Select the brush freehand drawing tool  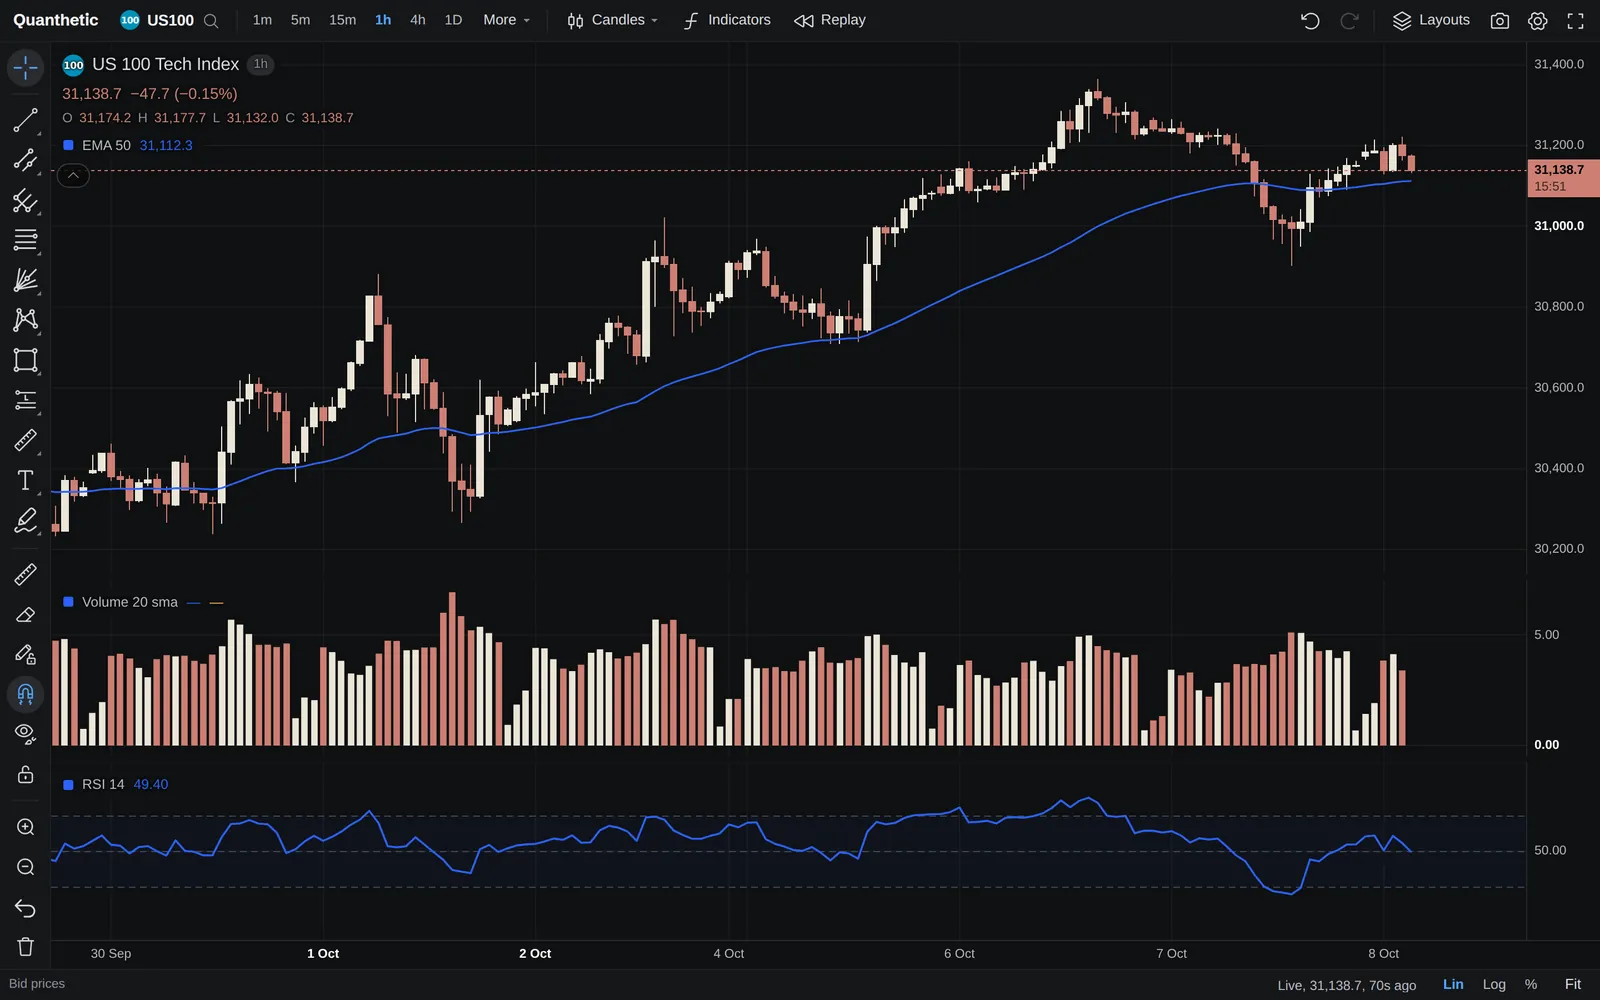25,520
